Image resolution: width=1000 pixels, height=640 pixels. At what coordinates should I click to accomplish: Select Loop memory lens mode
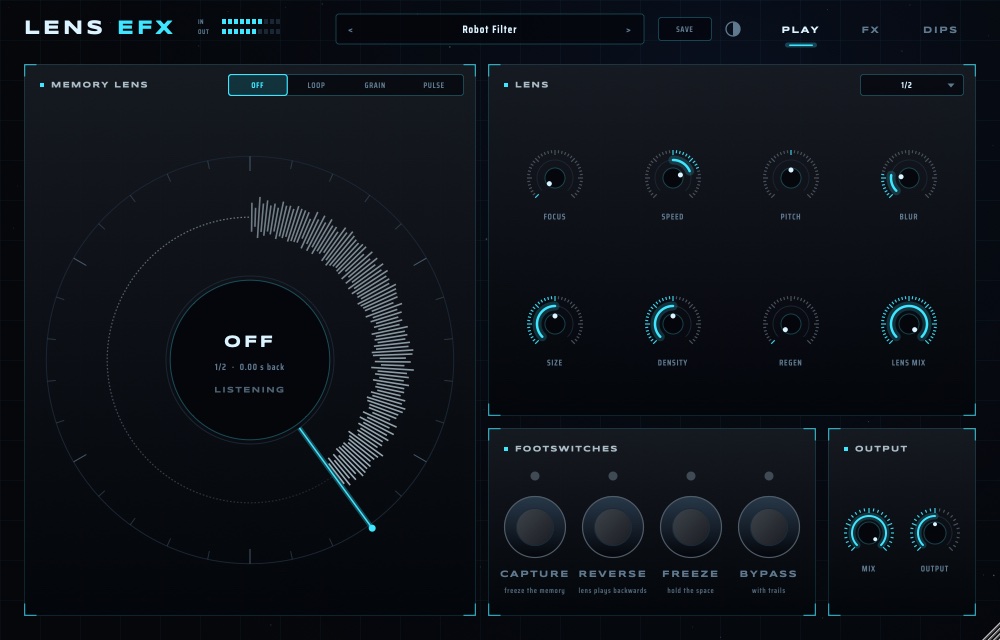point(316,85)
